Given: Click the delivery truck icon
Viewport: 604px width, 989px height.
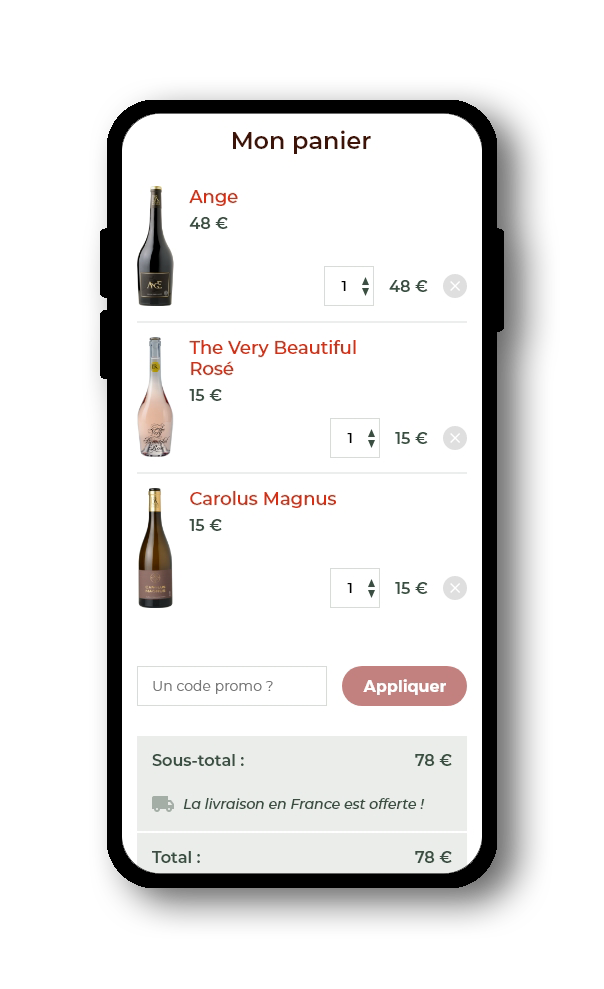Looking at the screenshot, I should (x=163, y=804).
